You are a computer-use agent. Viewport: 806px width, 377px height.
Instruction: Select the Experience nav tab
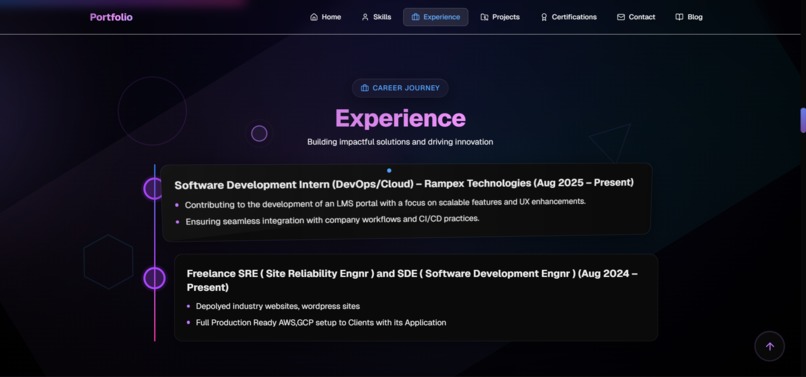435,17
